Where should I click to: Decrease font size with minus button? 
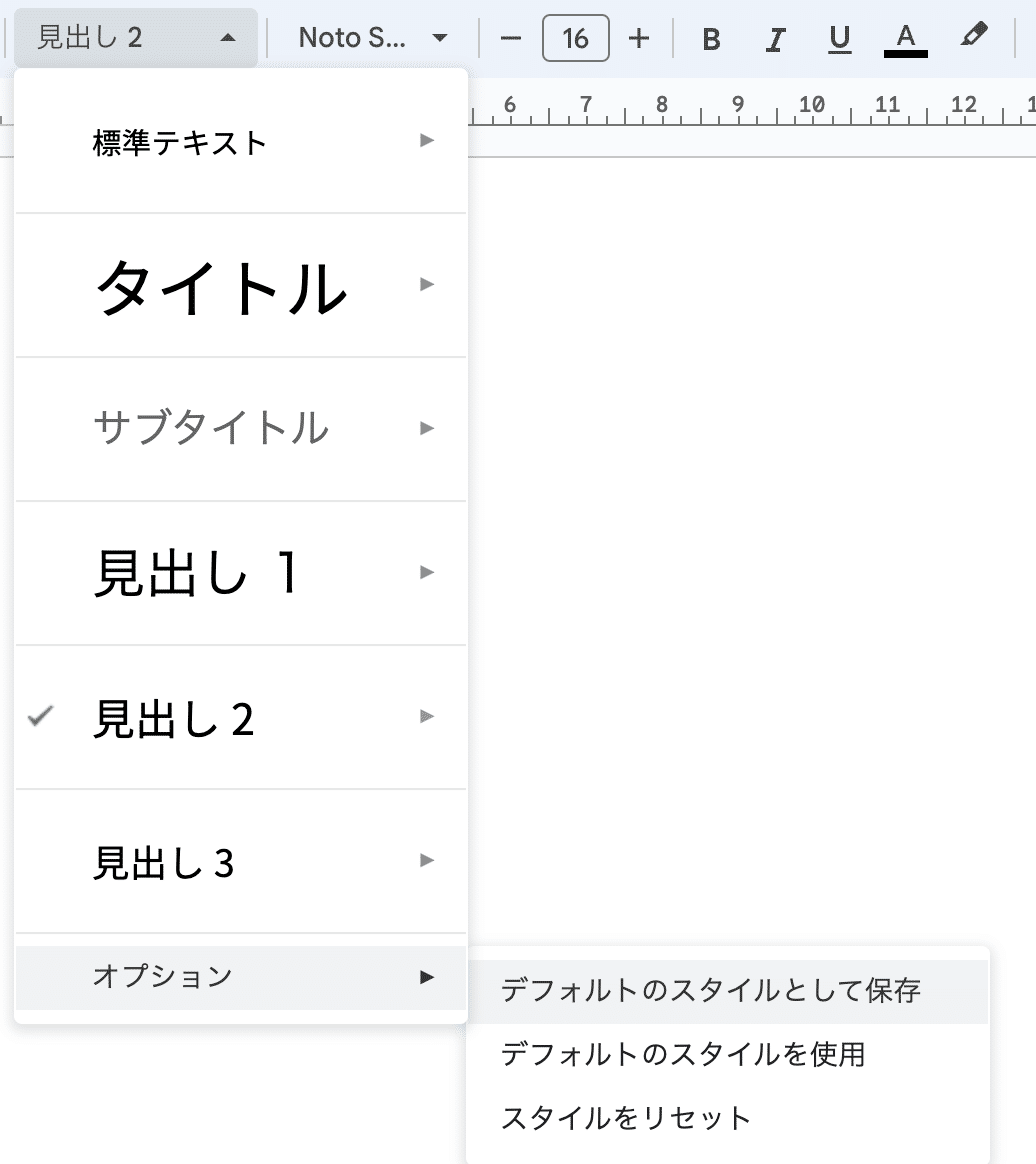pyautogui.click(x=511, y=38)
